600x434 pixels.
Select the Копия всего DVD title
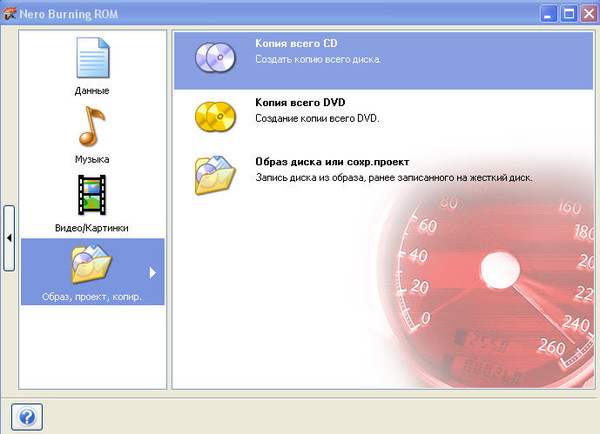point(300,102)
